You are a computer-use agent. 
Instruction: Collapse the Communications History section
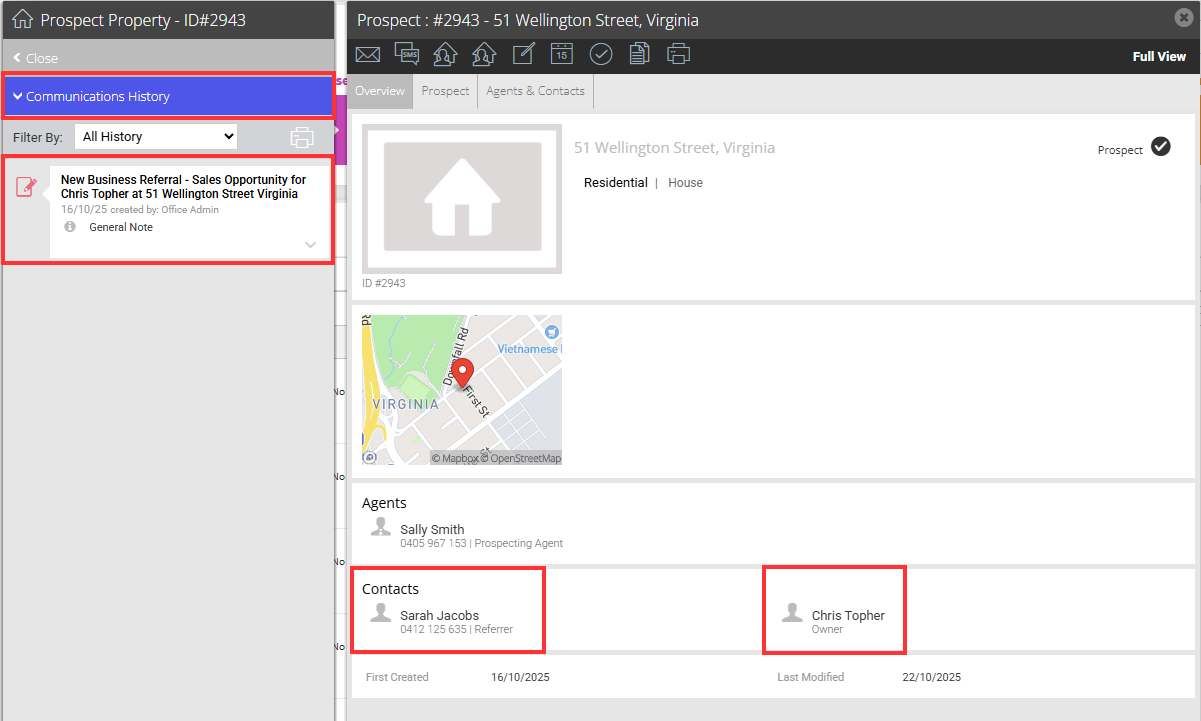168,97
